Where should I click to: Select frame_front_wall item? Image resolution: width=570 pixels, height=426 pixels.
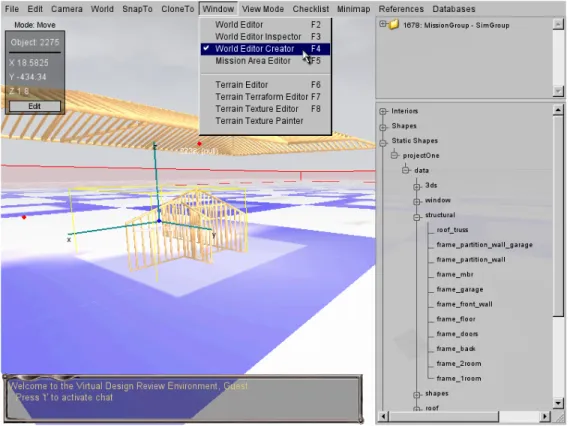click(x=464, y=304)
